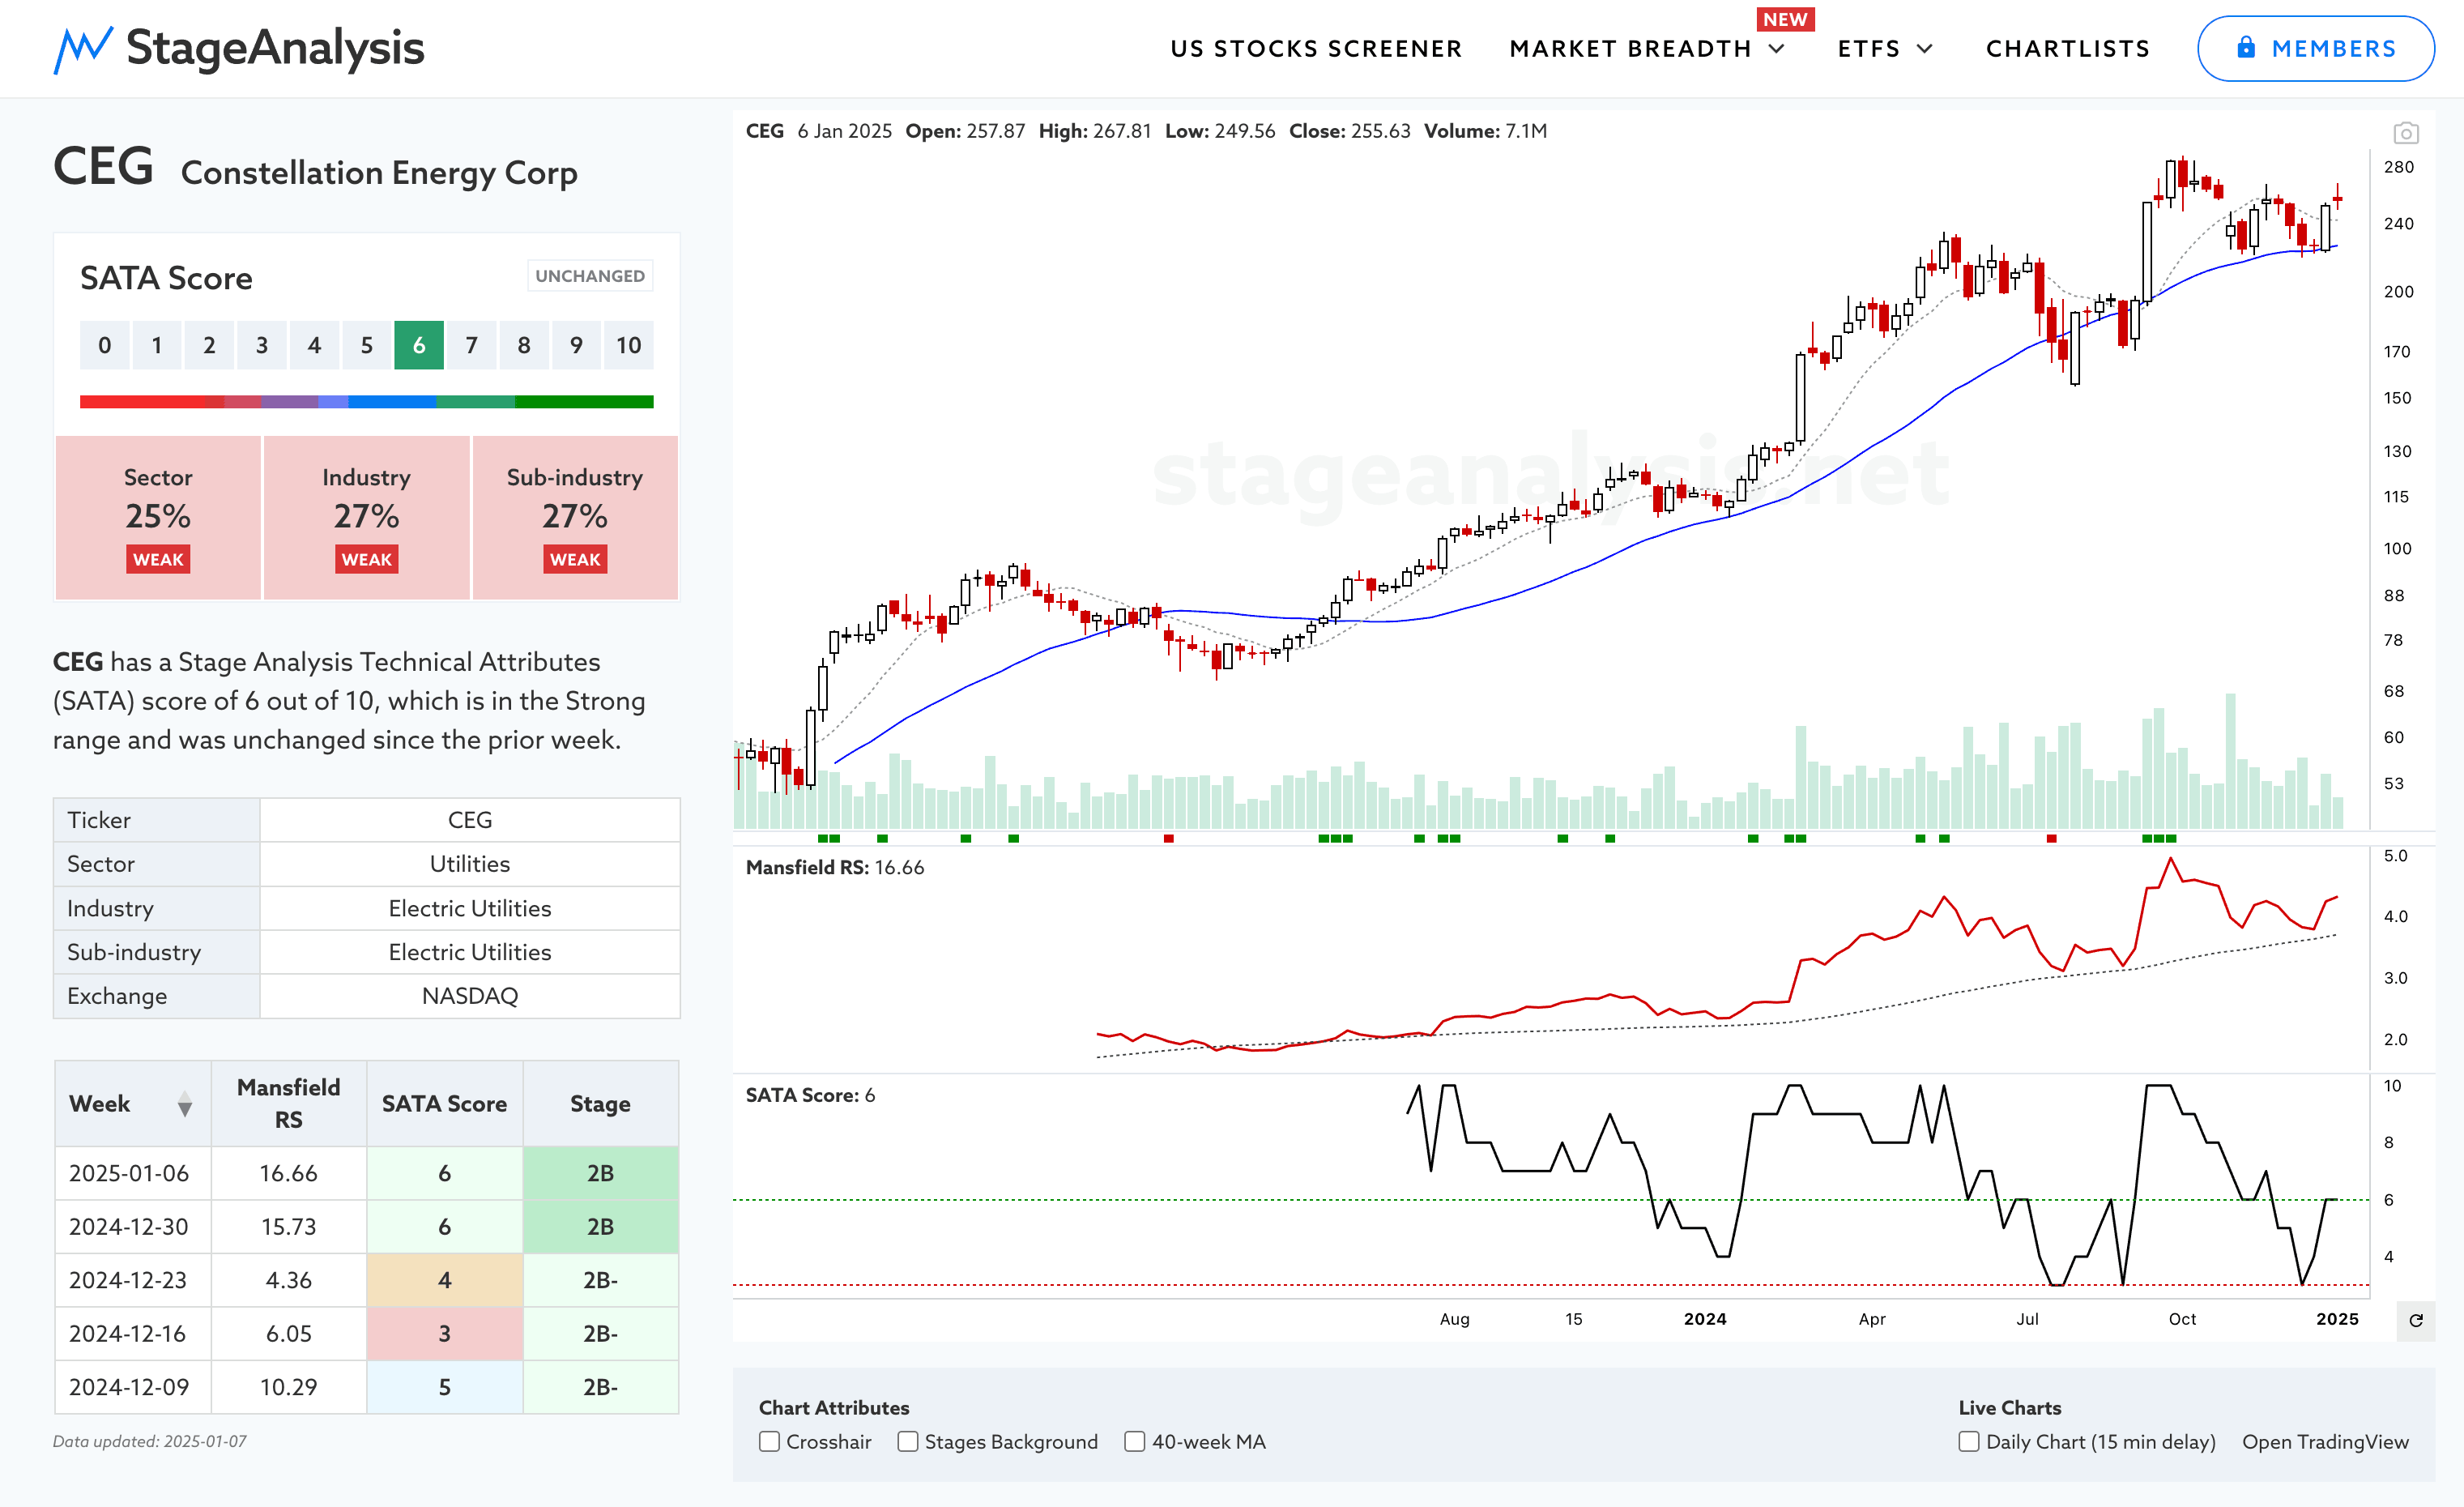Click the SATA Score: 6 chart label
This screenshot has width=2464, height=1507.
[x=810, y=1095]
